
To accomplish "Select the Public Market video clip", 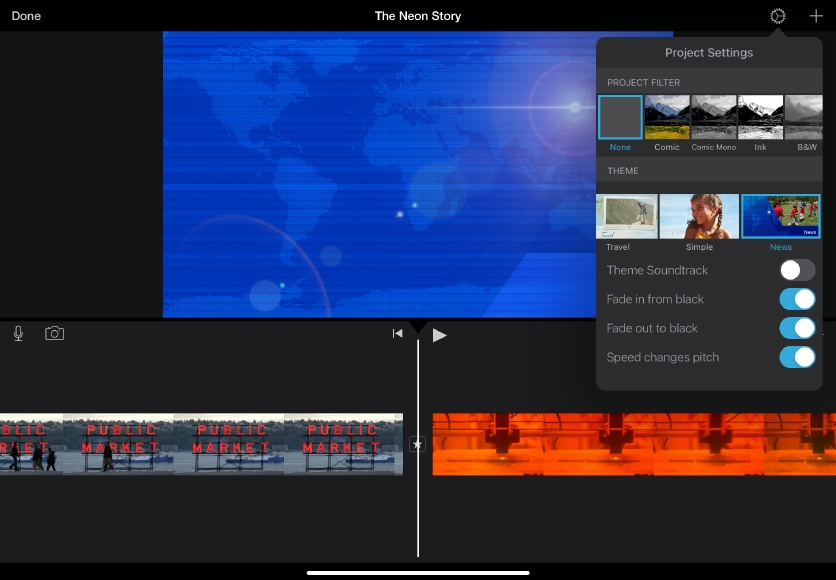I will pyautogui.click(x=200, y=444).
